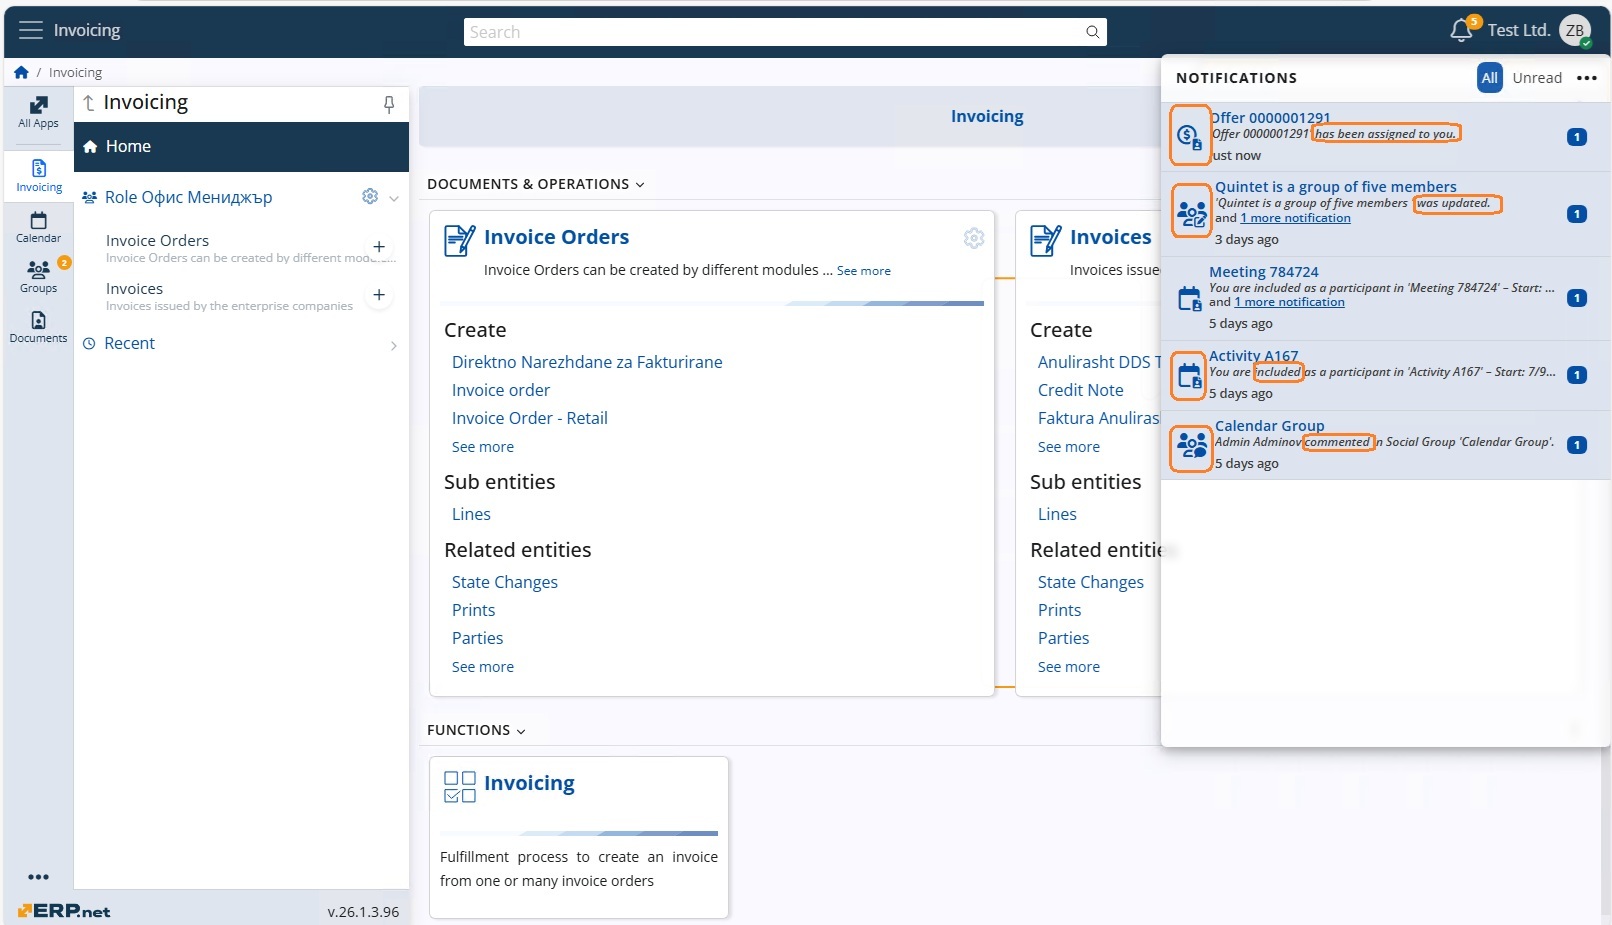
Task: Open notifications more options (three dots)
Action: (x=1587, y=78)
